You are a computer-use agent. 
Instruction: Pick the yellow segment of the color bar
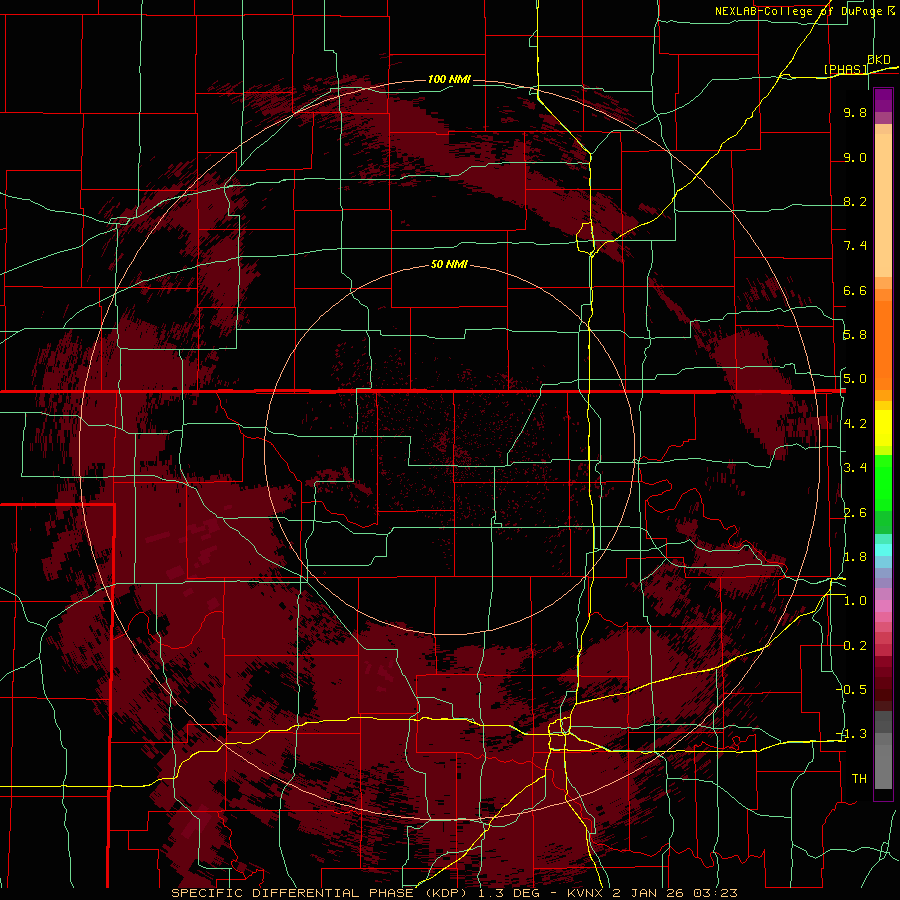(883, 428)
